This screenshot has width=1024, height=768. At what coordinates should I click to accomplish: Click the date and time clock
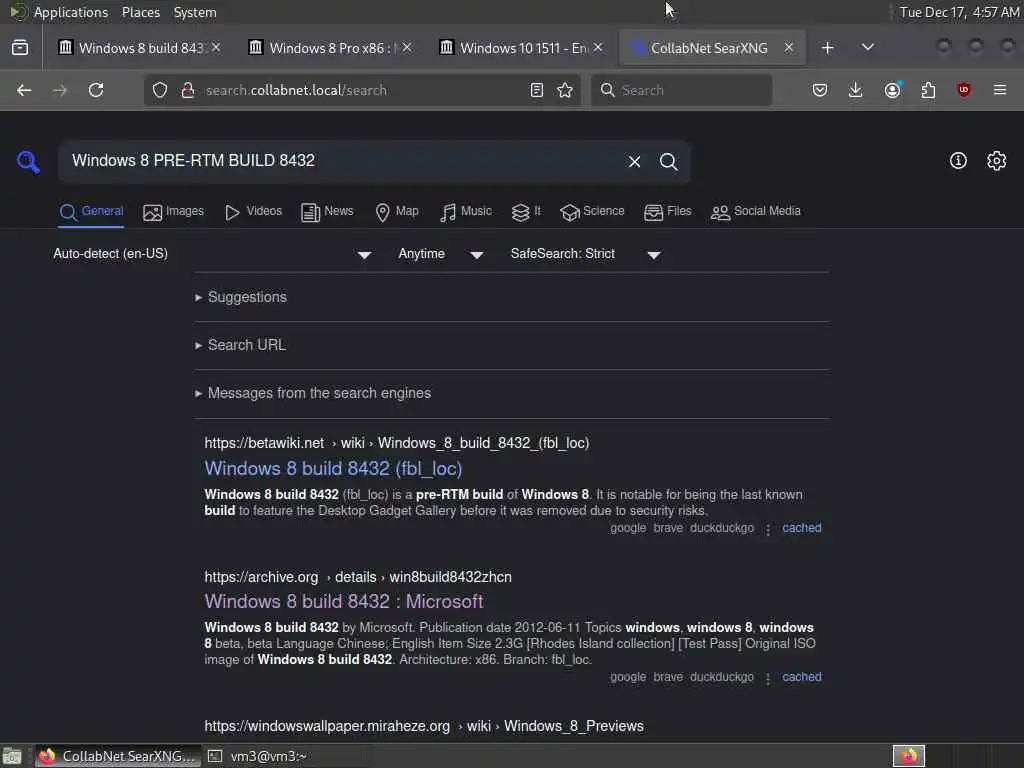pos(959,12)
